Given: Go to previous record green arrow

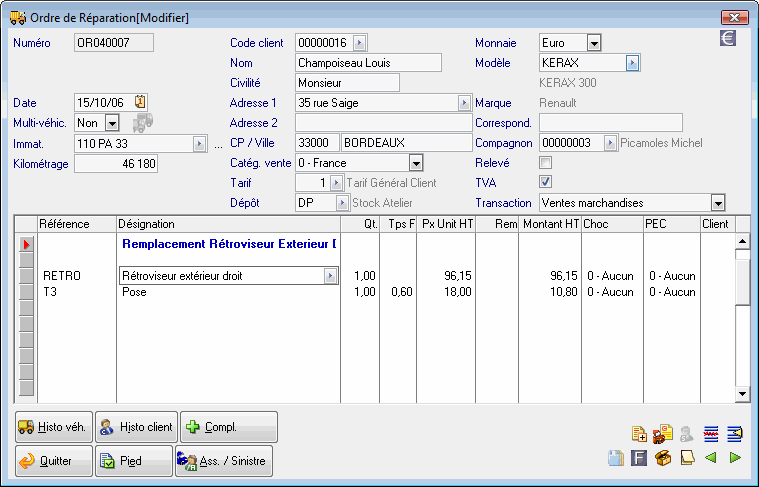Looking at the screenshot, I should click(711, 458).
